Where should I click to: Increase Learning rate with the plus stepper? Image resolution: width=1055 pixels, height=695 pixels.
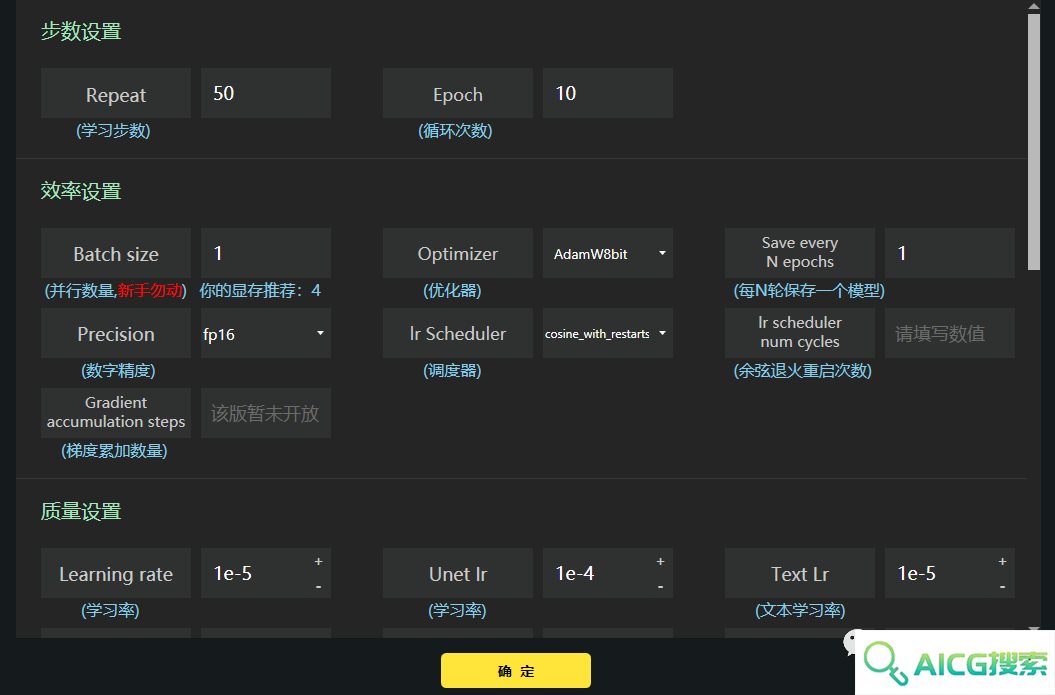pyautogui.click(x=318, y=561)
